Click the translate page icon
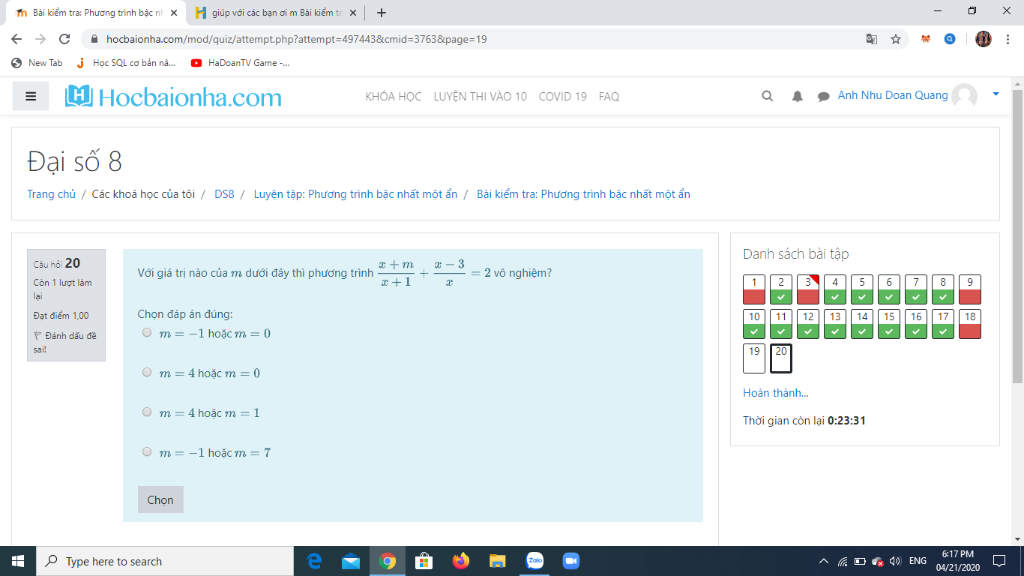This screenshot has height=576, width=1024. (871, 39)
